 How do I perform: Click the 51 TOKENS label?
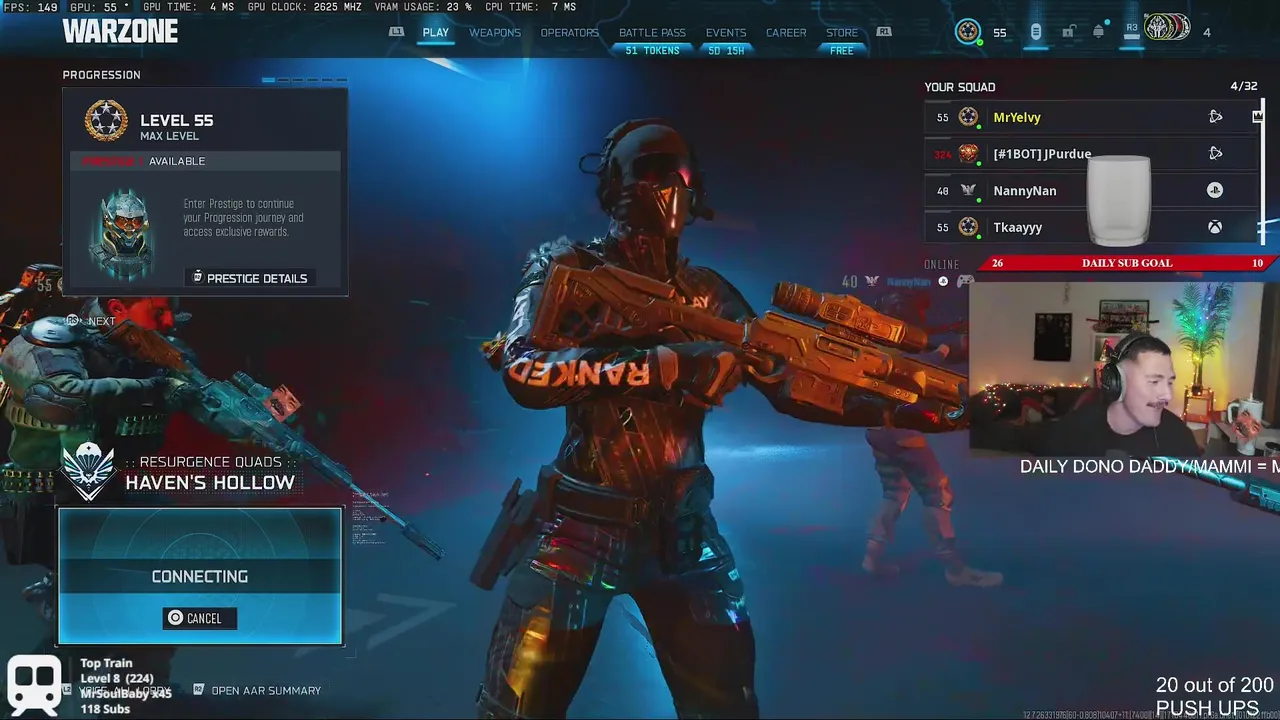(x=652, y=50)
